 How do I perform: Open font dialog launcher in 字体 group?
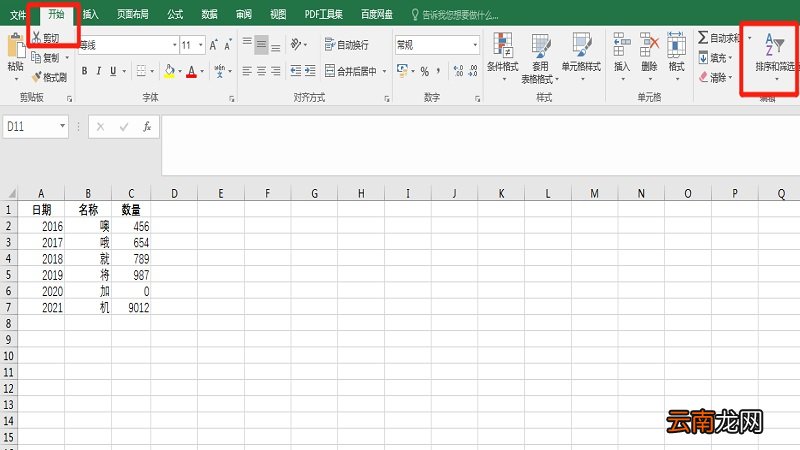[232, 99]
